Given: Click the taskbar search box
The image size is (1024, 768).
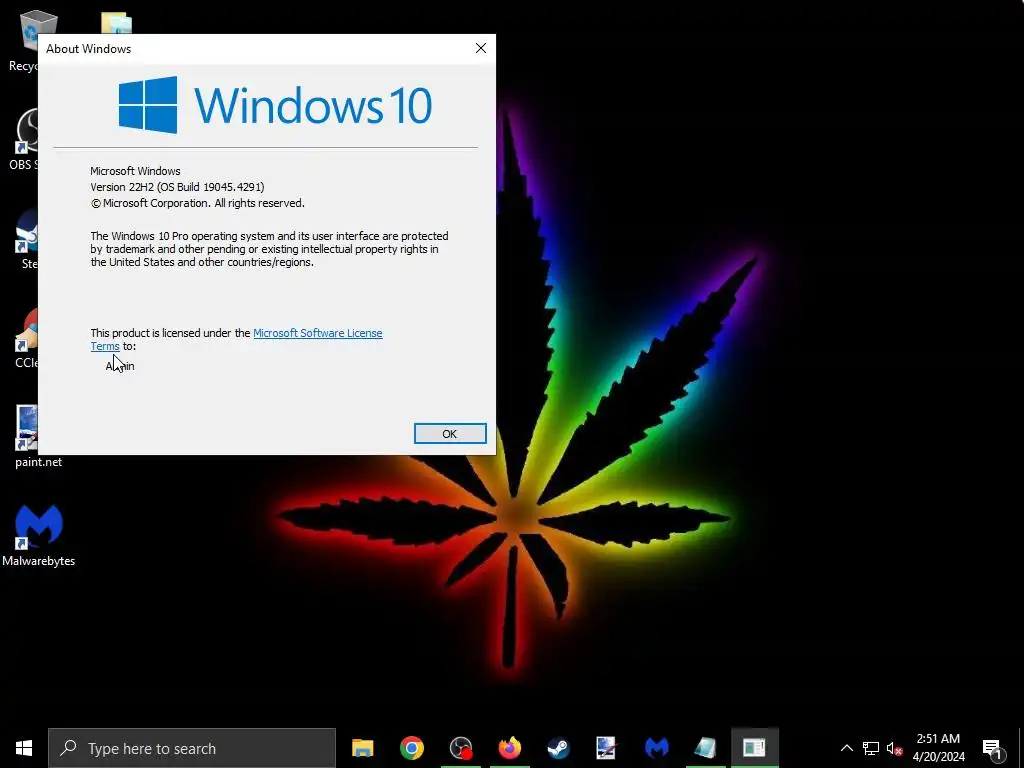Looking at the screenshot, I should [x=192, y=748].
